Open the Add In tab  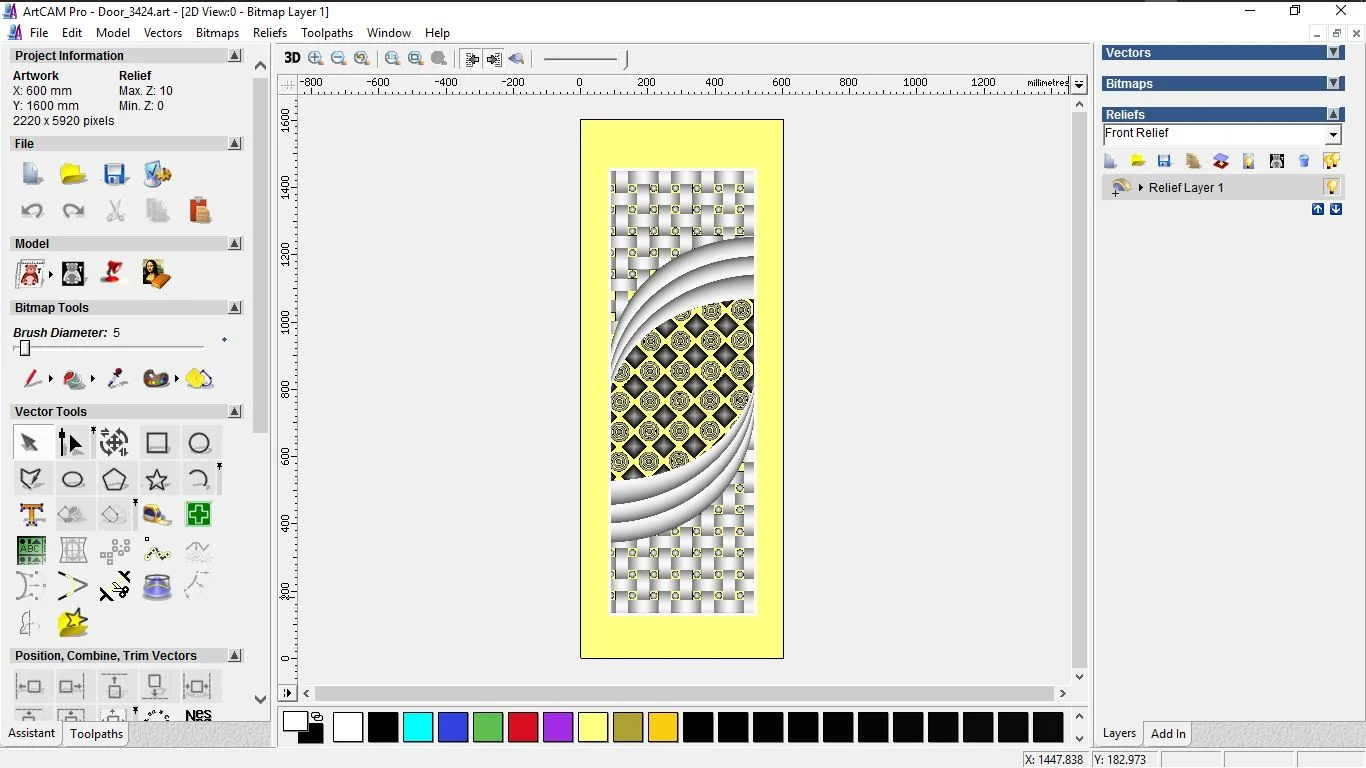tap(1168, 734)
